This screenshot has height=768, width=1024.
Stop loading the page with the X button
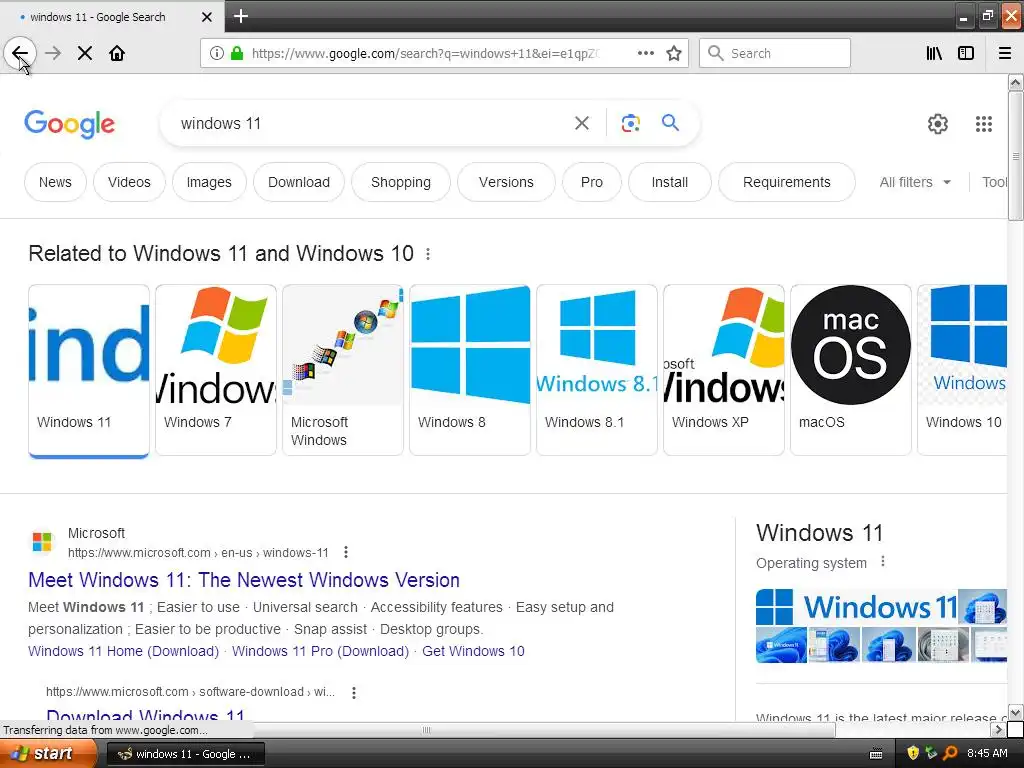click(x=85, y=53)
